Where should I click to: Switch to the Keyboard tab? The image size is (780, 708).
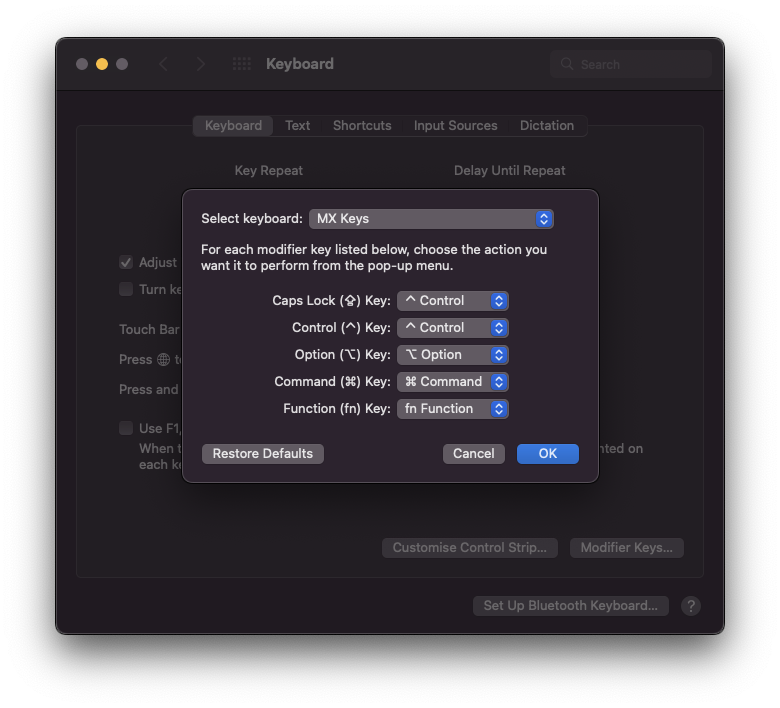[233, 126]
